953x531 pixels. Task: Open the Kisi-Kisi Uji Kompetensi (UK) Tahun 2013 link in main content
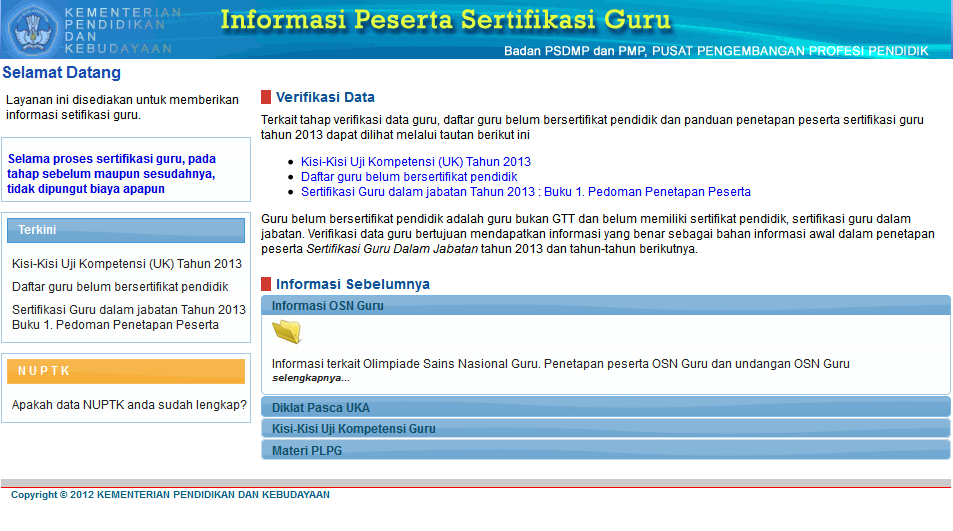pyautogui.click(x=416, y=162)
